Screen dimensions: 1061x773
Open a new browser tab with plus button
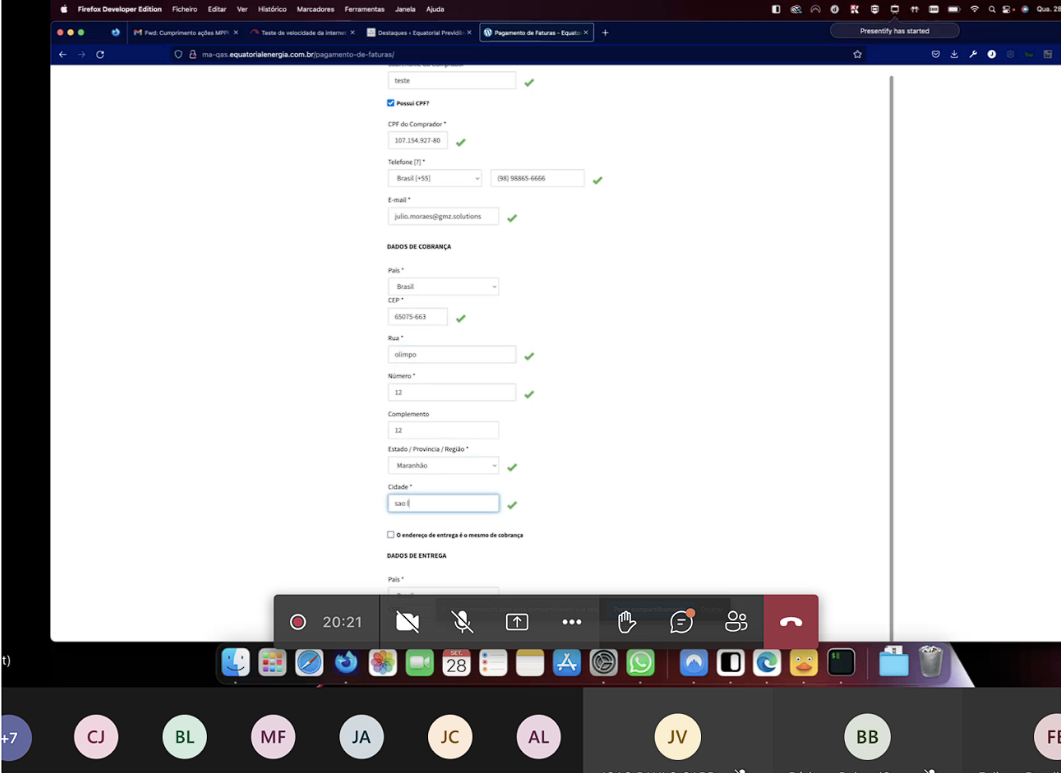coord(605,32)
